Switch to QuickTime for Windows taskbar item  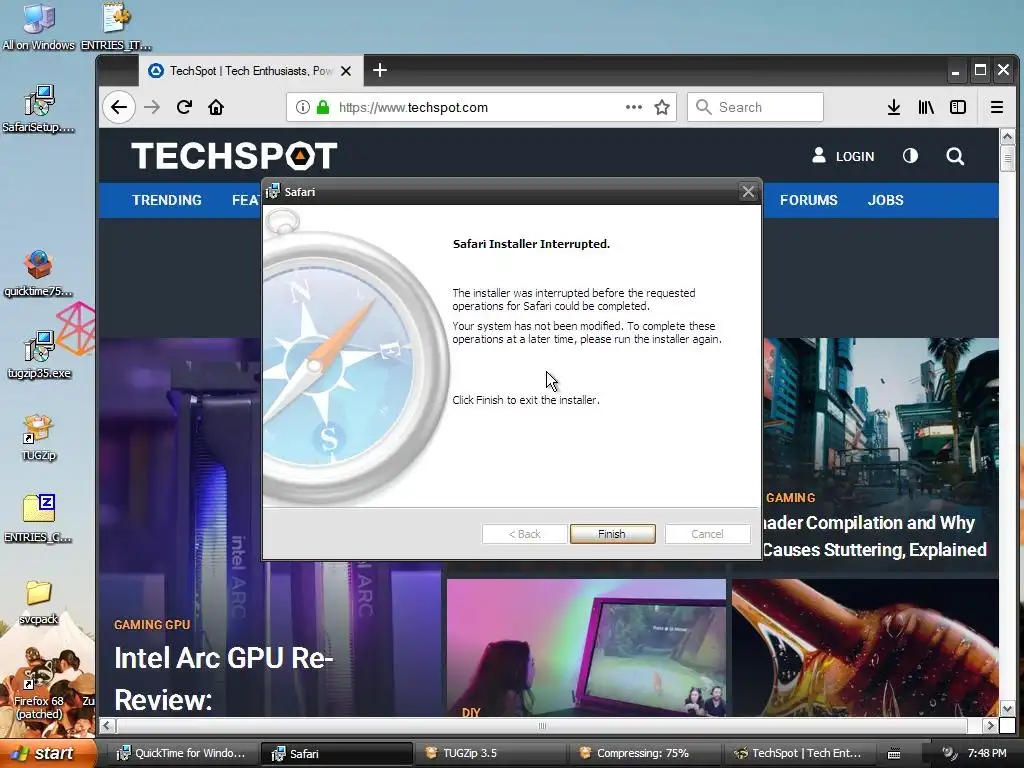tap(182, 753)
